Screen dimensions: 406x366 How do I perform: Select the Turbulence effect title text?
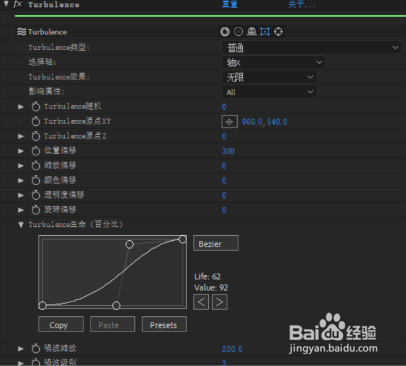tap(54, 5)
